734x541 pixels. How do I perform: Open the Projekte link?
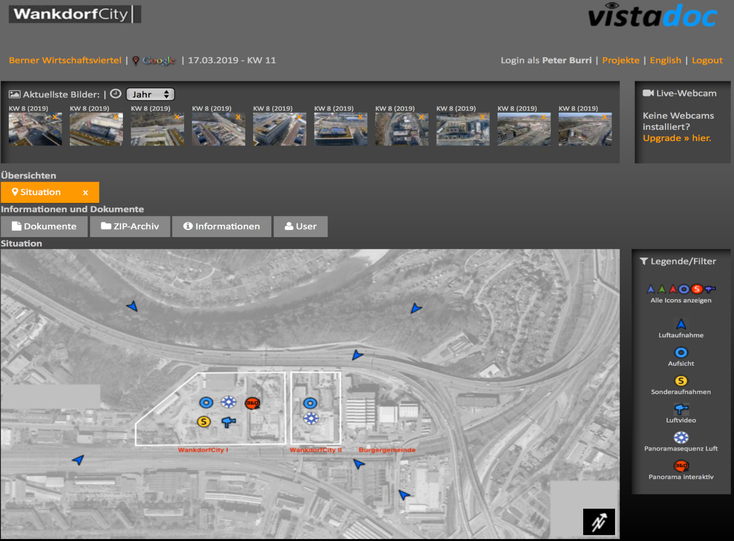click(x=621, y=60)
